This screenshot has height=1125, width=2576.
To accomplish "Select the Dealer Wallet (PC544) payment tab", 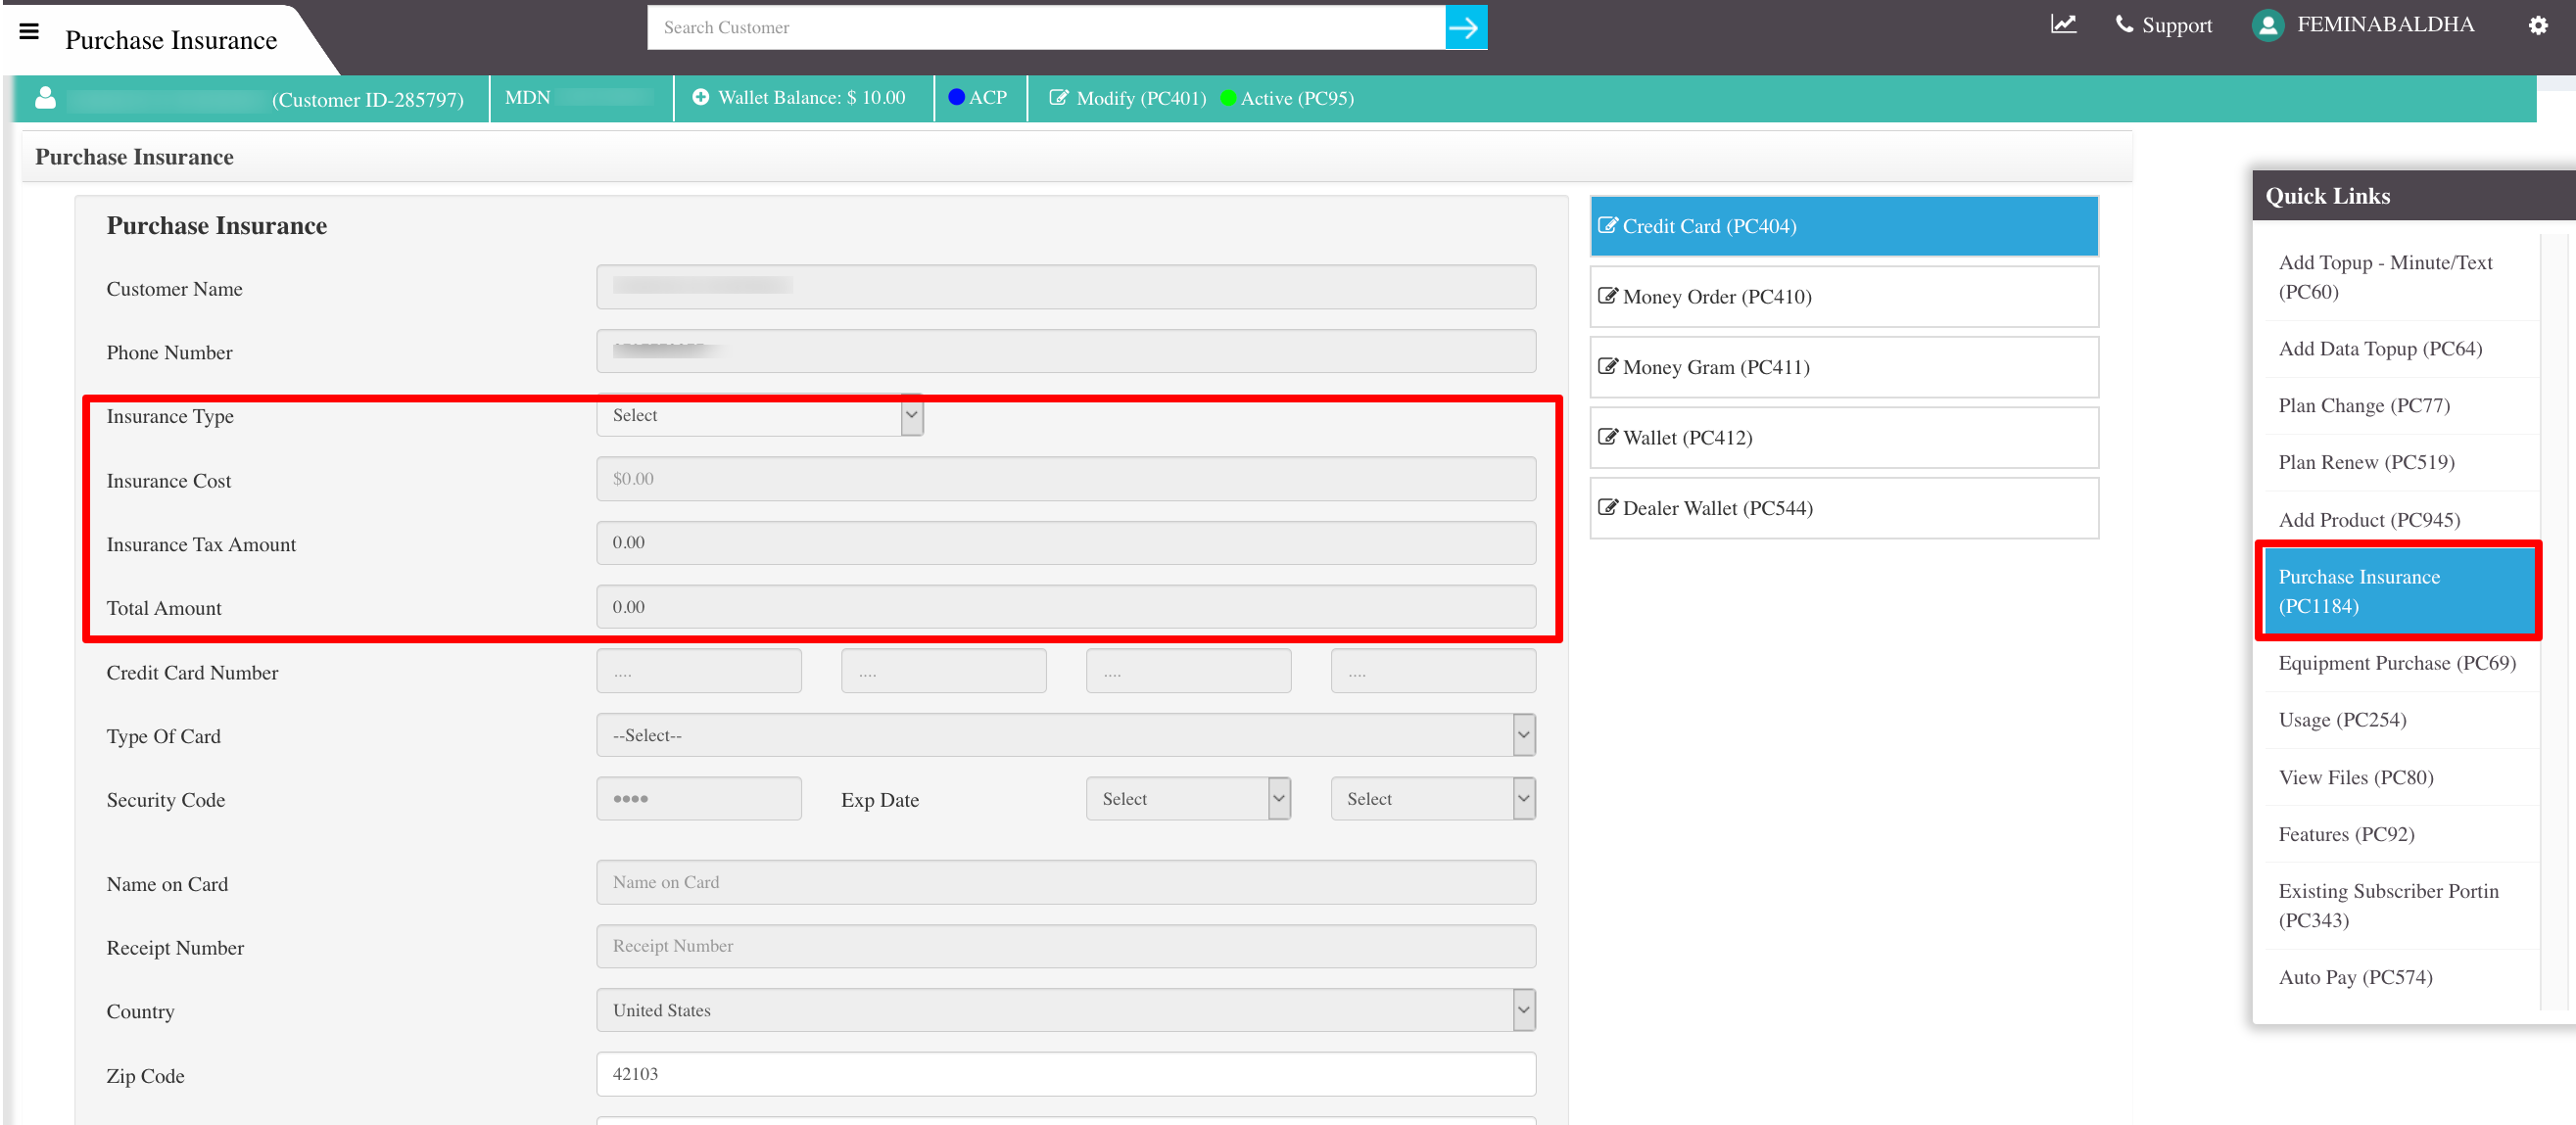I will [x=1843, y=508].
